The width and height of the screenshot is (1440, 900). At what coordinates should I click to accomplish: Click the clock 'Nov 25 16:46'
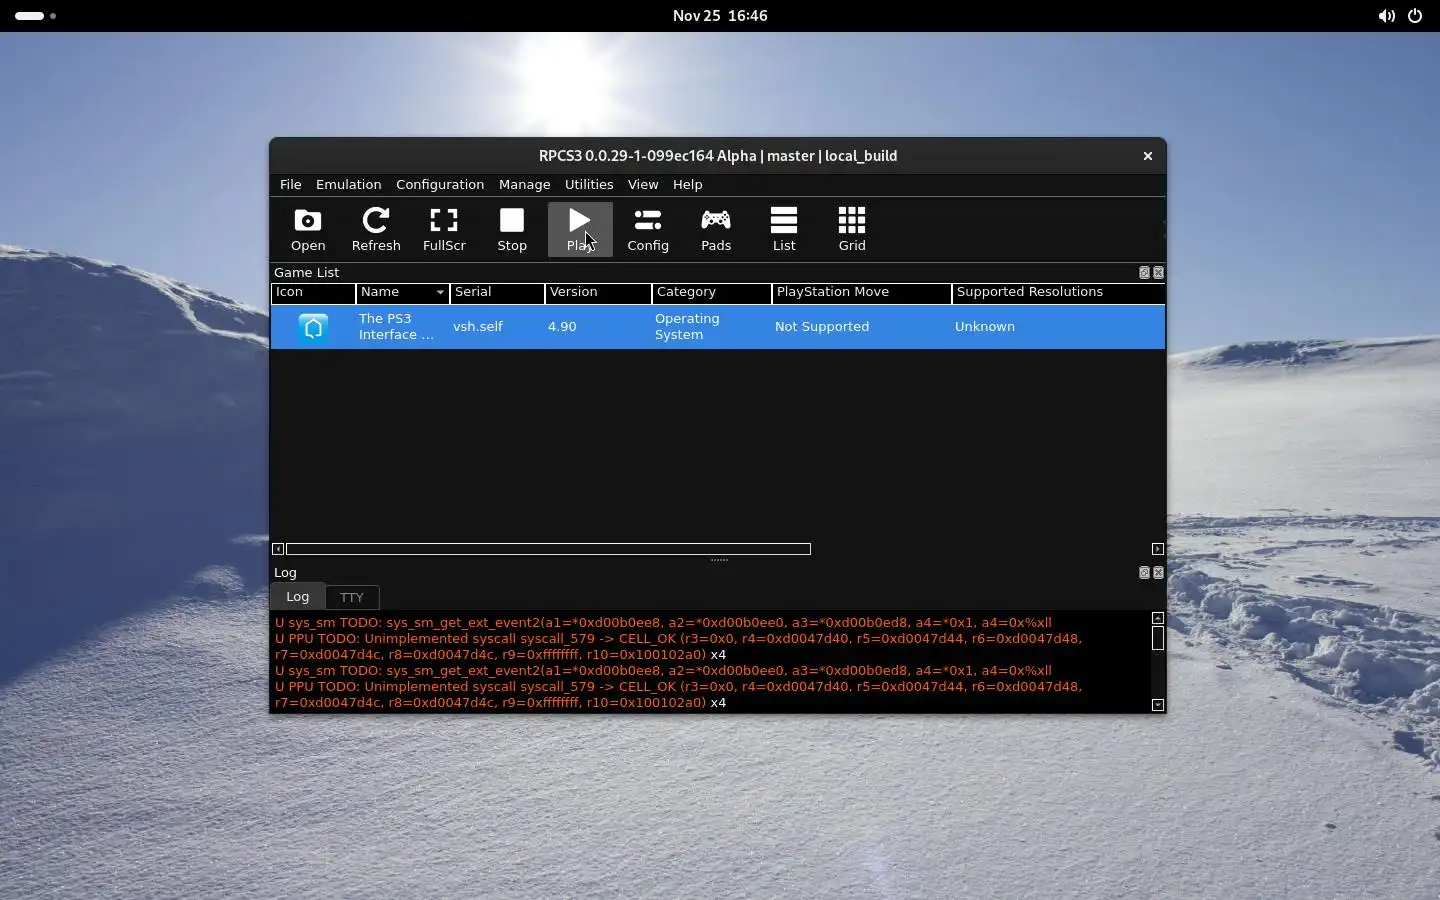coord(720,16)
